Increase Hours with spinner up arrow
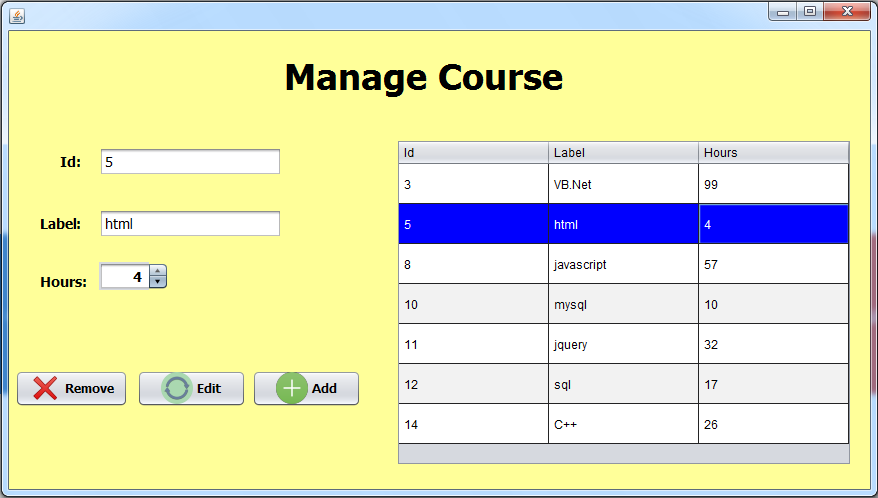Viewport: 878px width, 498px height. (158, 271)
